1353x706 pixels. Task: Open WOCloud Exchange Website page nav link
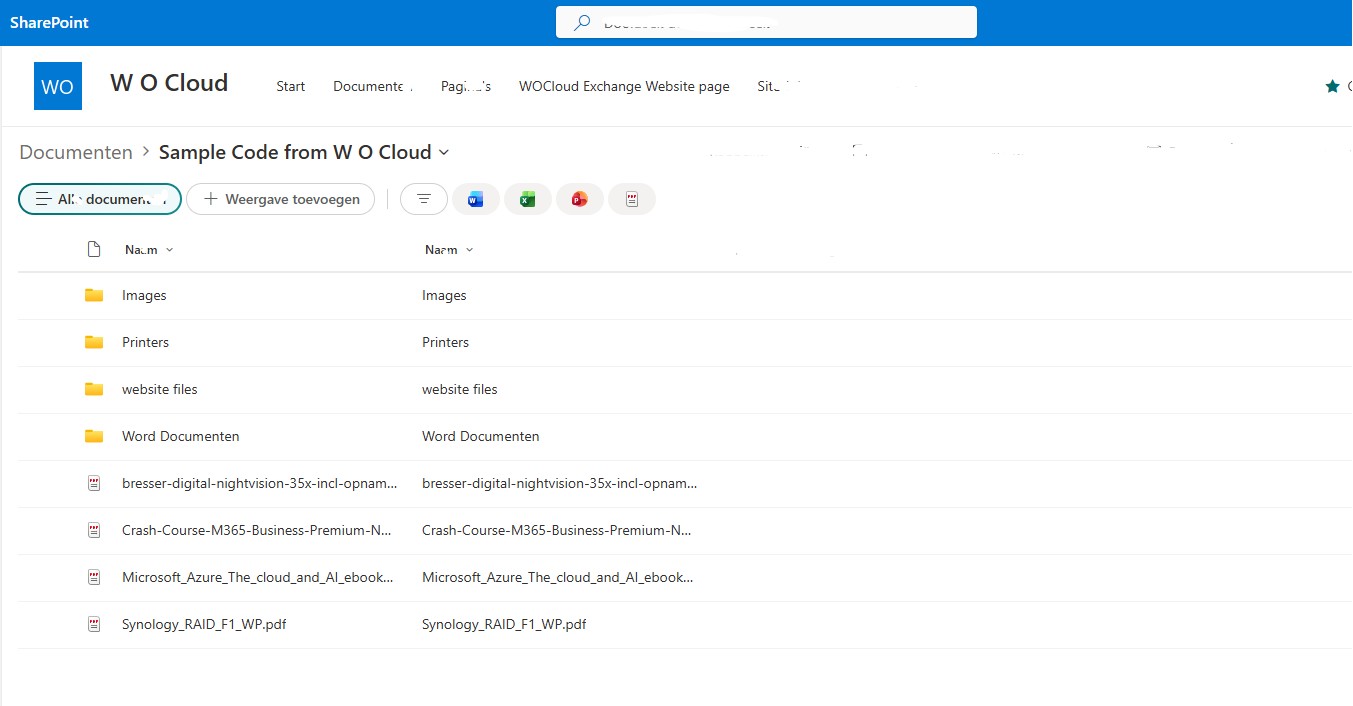tap(624, 87)
